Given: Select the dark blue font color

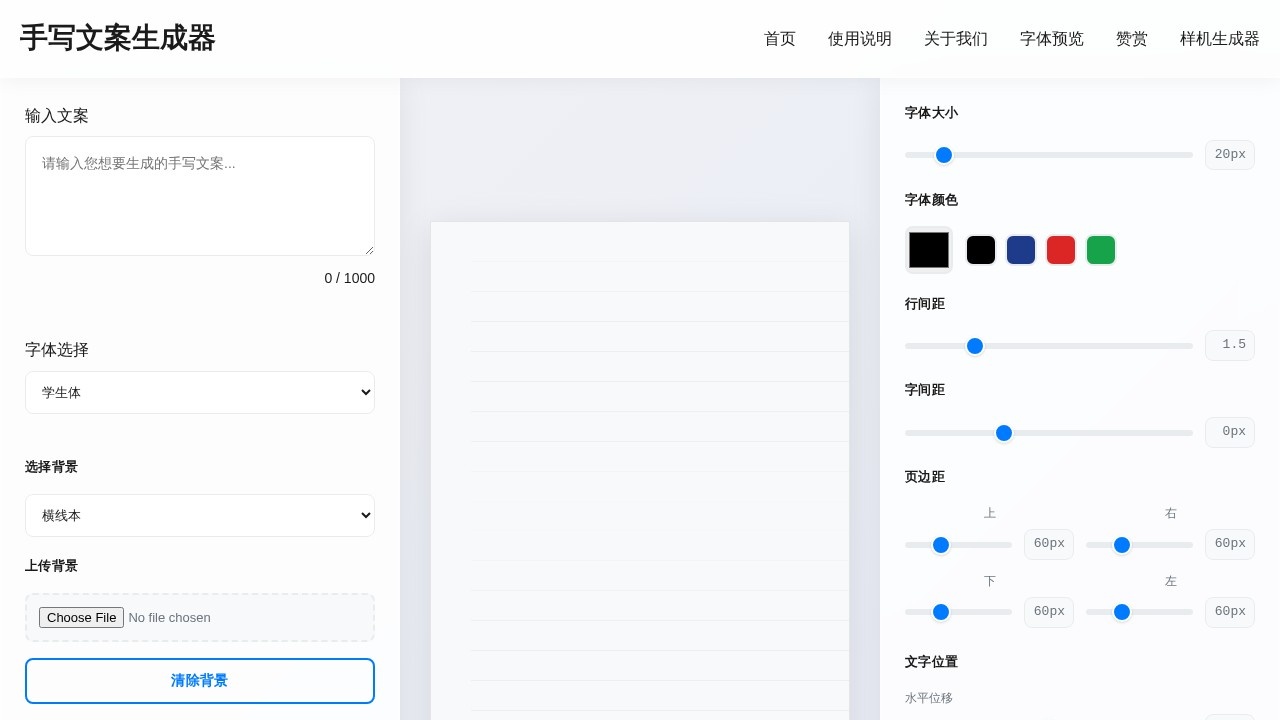Looking at the screenshot, I should (x=1021, y=250).
